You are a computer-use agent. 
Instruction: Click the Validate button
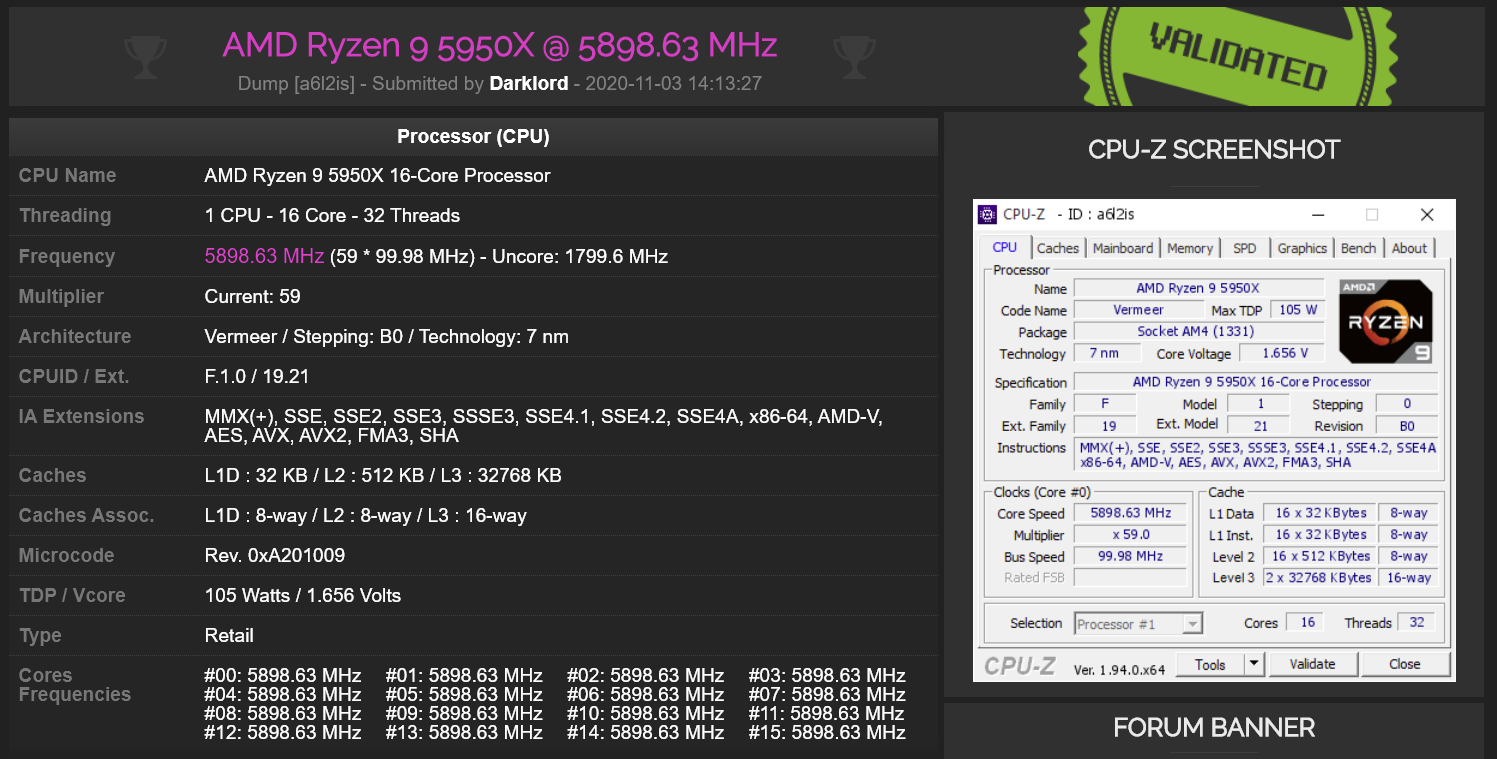pyautogui.click(x=1312, y=664)
